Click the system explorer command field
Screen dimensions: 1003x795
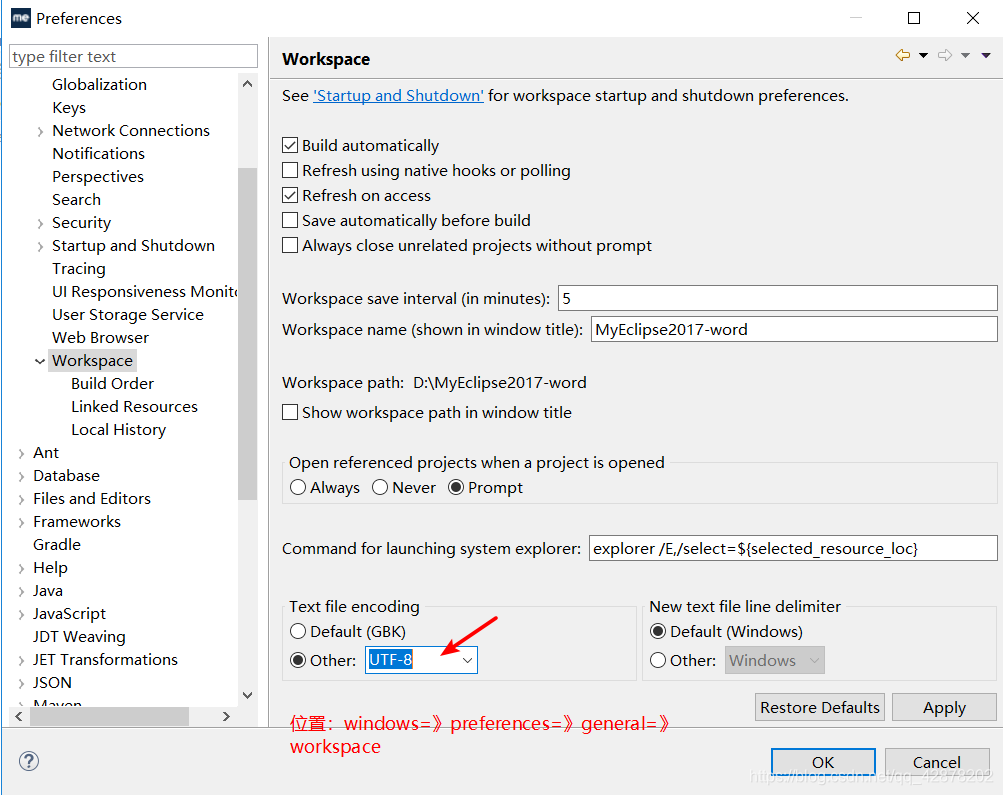click(793, 548)
